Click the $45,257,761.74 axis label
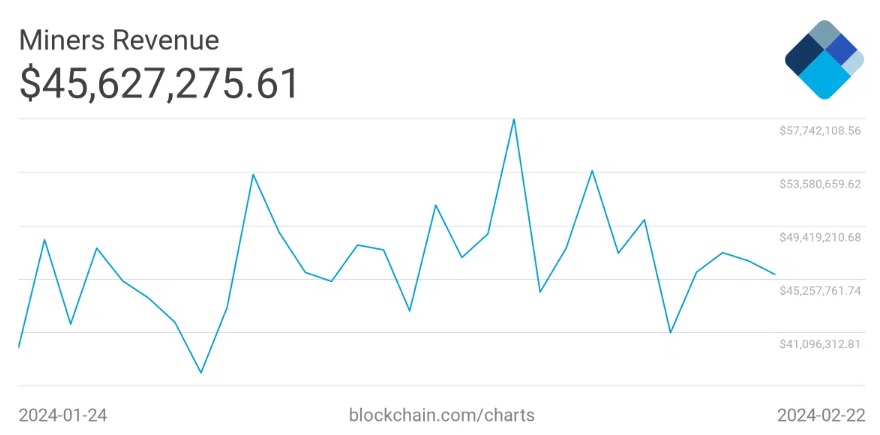This screenshot has height=435, width=880. 820,291
